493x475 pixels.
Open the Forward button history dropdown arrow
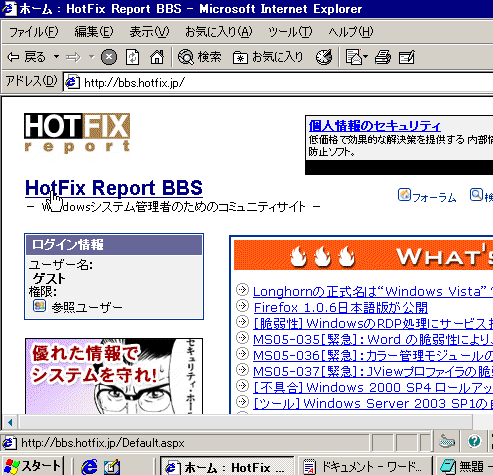pyautogui.click(x=91, y=57)
